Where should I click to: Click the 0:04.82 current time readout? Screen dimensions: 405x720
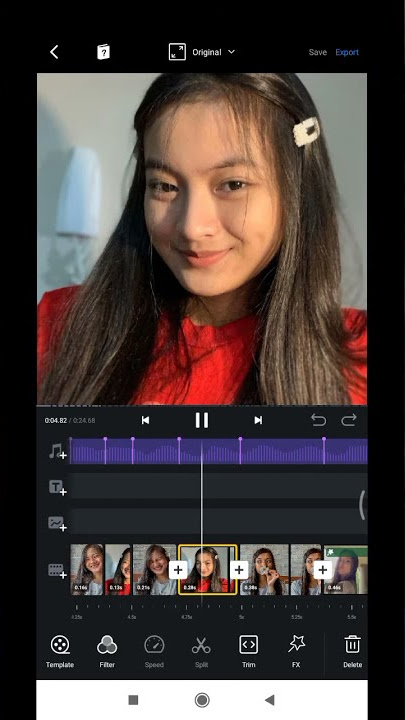[x=56, y=420]
